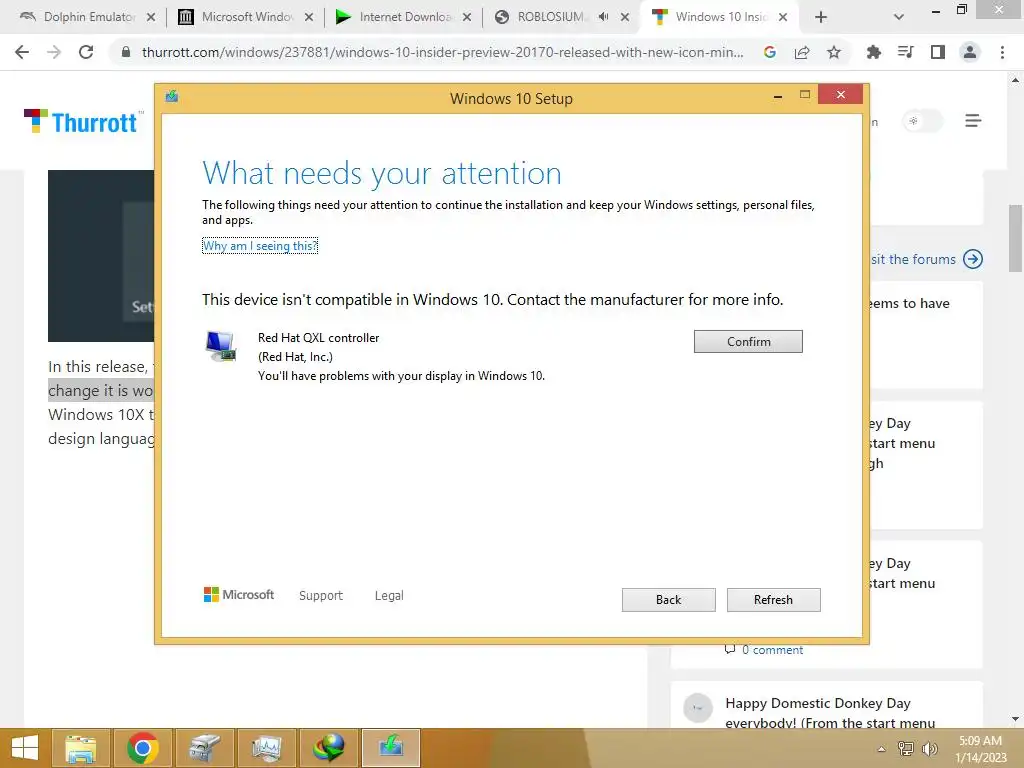Toggle the Chrome side panel icon
The image size is (1024, 768).
tap(938, 52)
